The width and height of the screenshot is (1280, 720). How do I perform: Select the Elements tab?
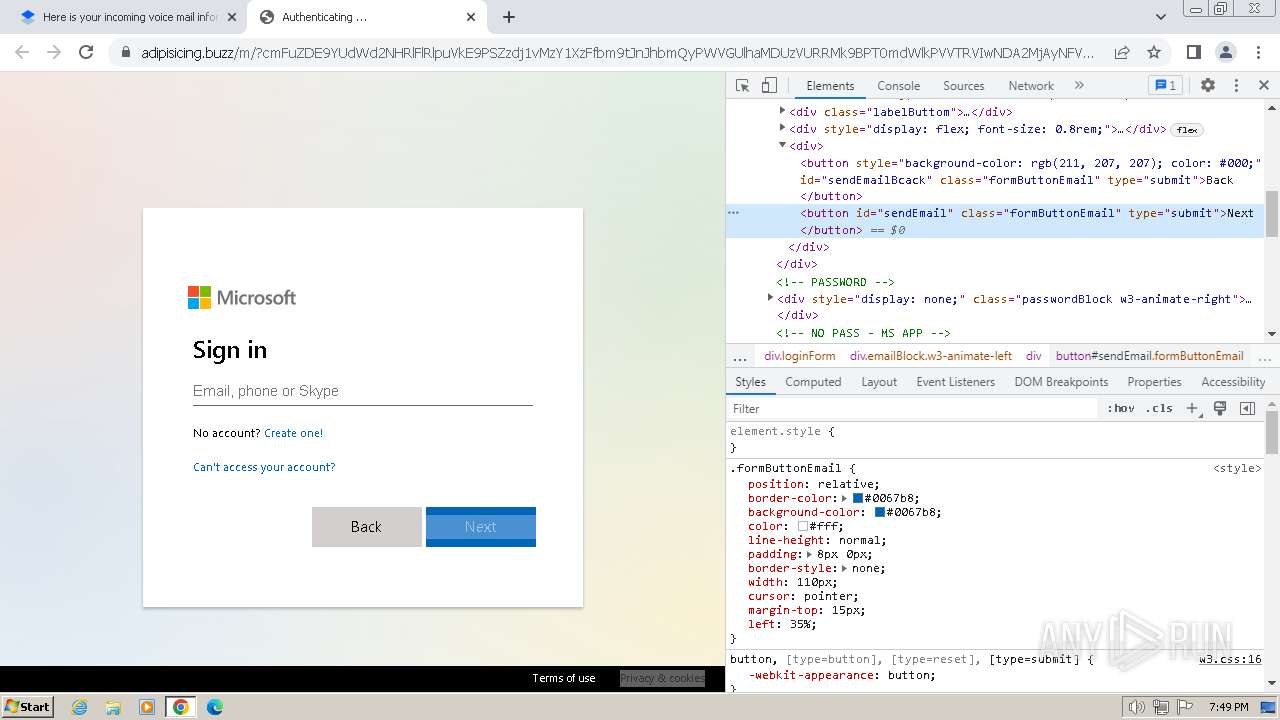point(830,86)
